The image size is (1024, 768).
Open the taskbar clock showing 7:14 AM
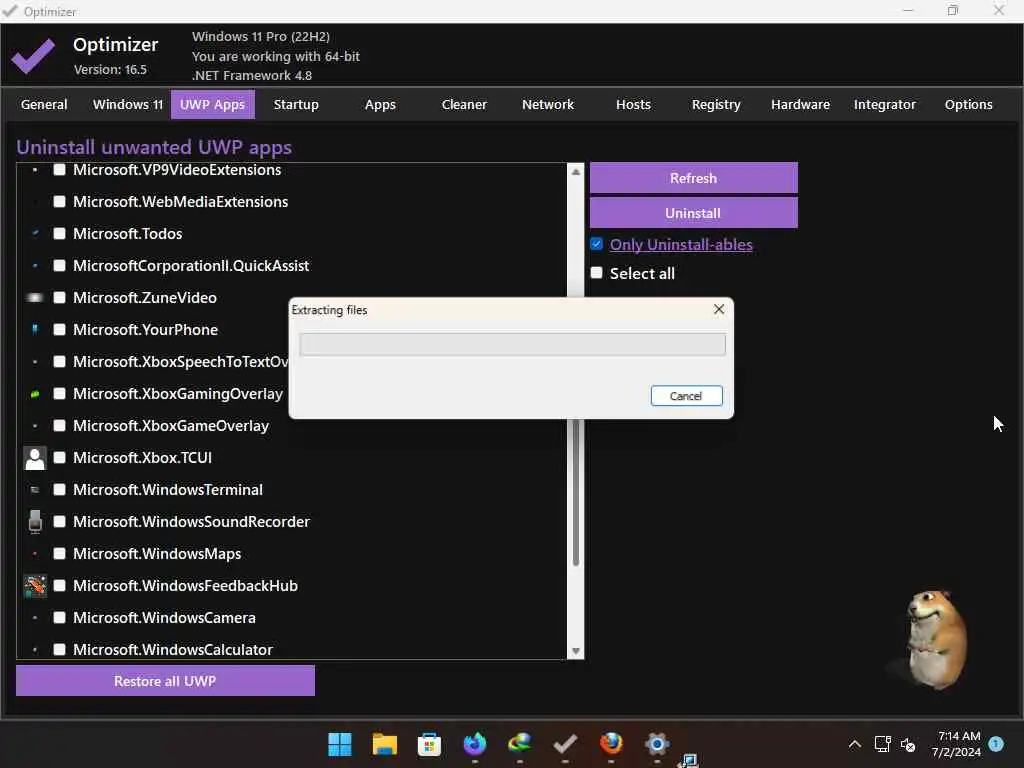click(957, 744)
